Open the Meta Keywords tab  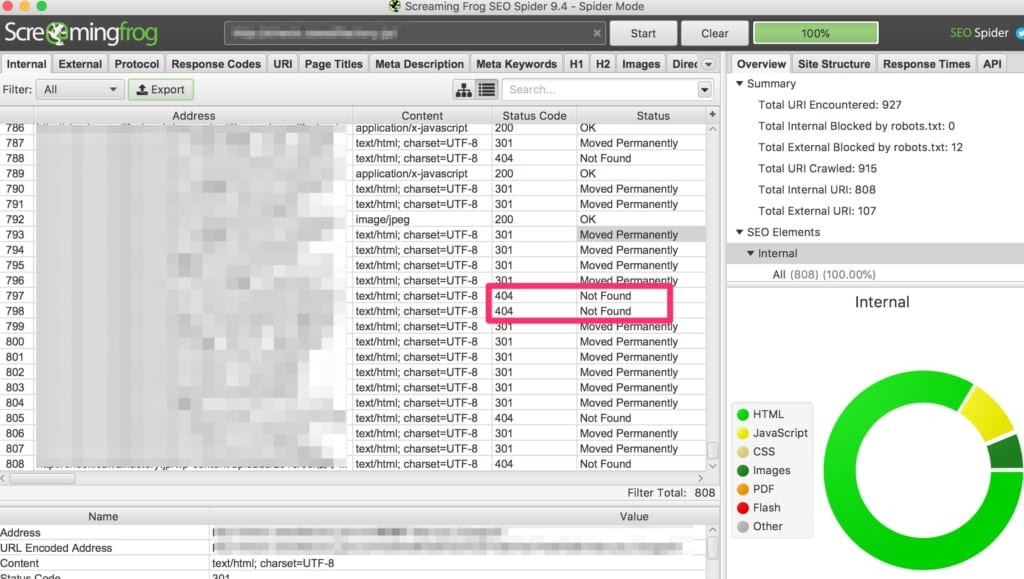click(516, 64)
